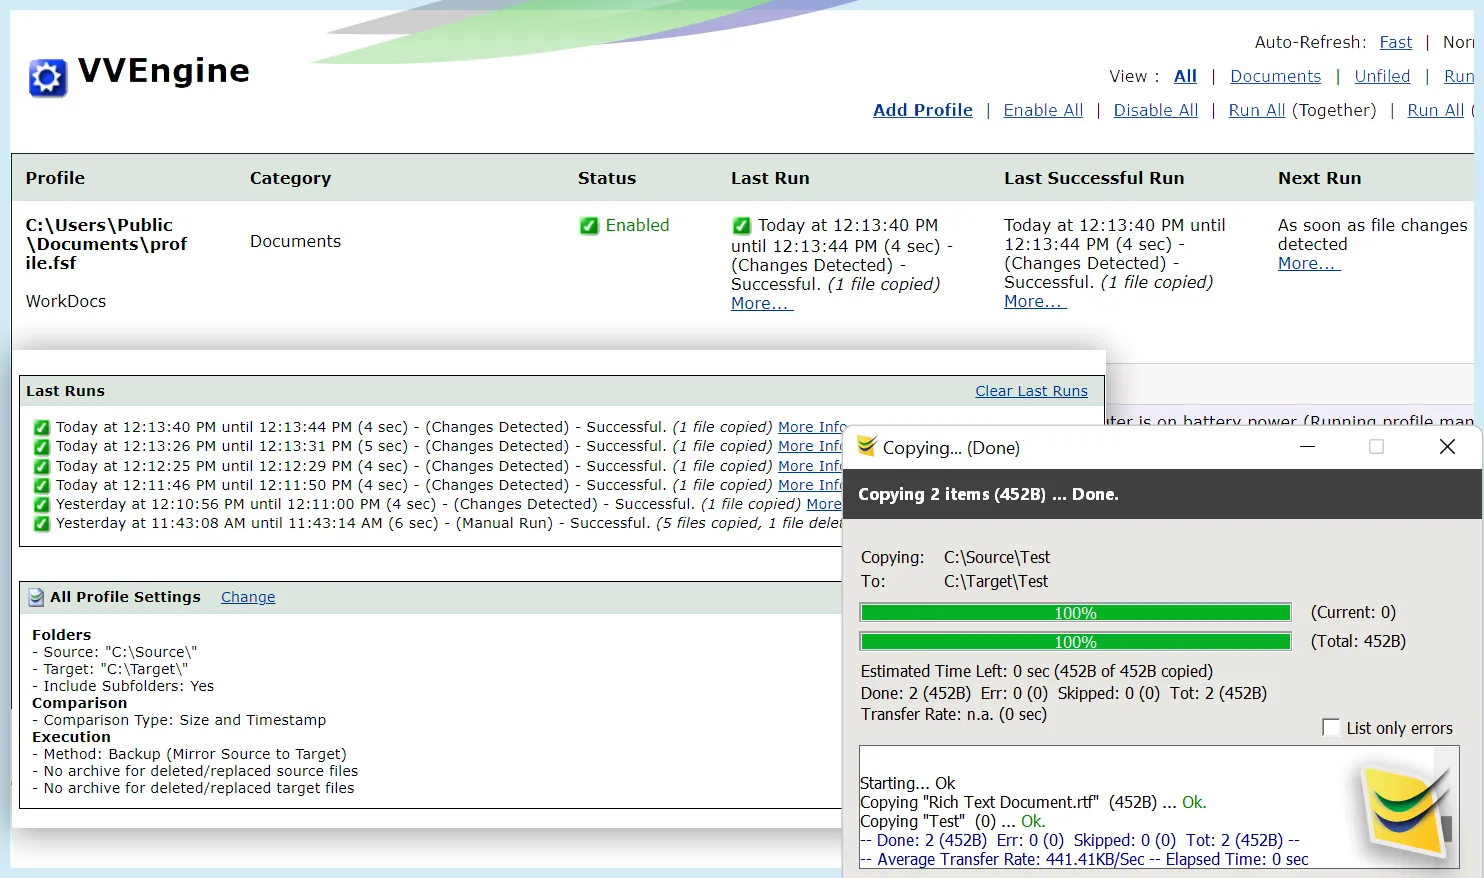Click the C:\Target\Test destination path
Viewport: 1484px width, 878px height.
click(x=996, y=581)
